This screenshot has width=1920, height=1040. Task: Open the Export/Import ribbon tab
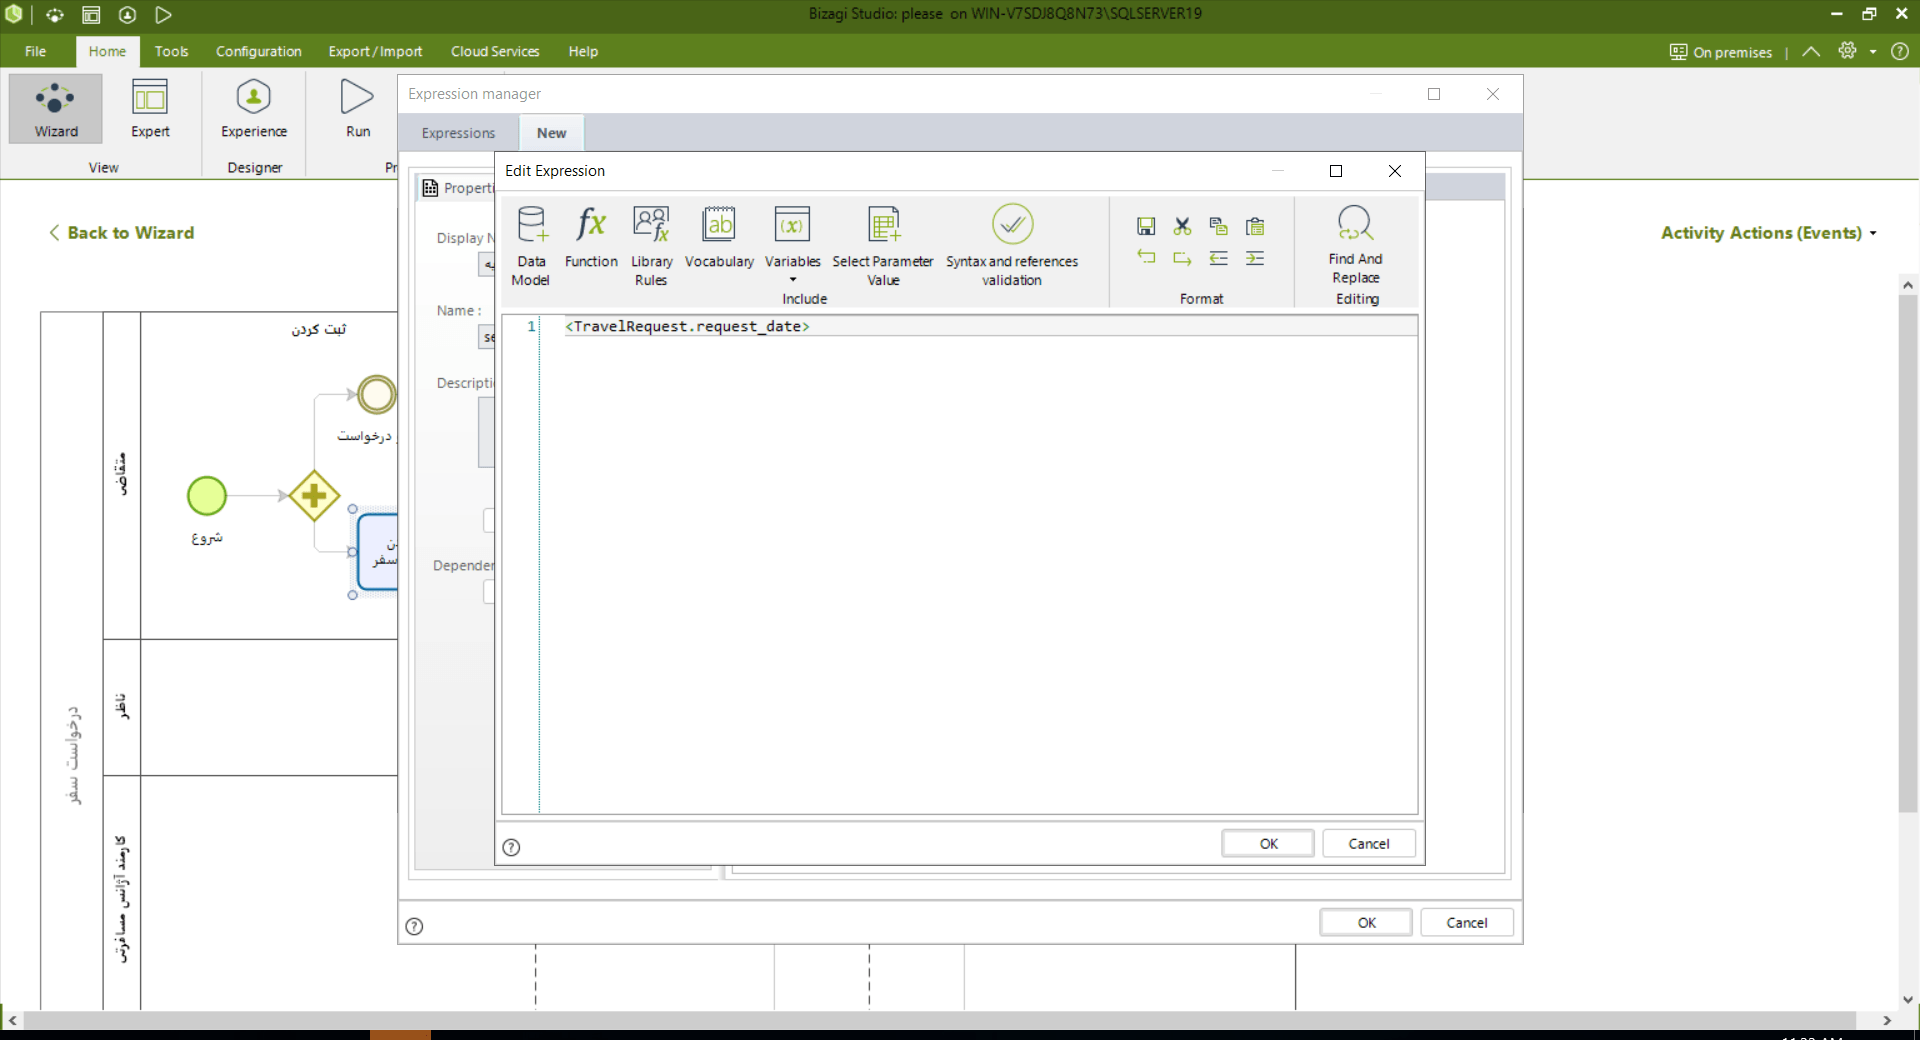(x=375, y=51)
